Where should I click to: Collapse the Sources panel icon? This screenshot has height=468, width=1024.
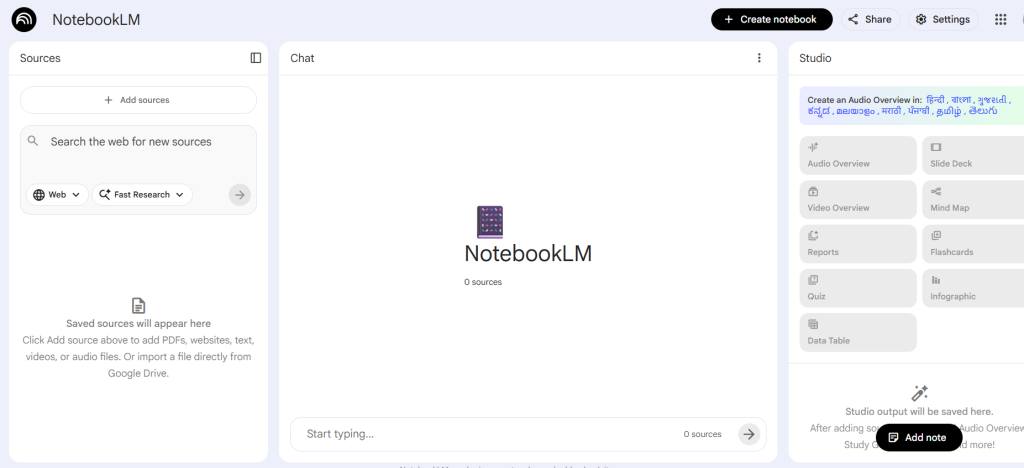[x=256, y=58]
